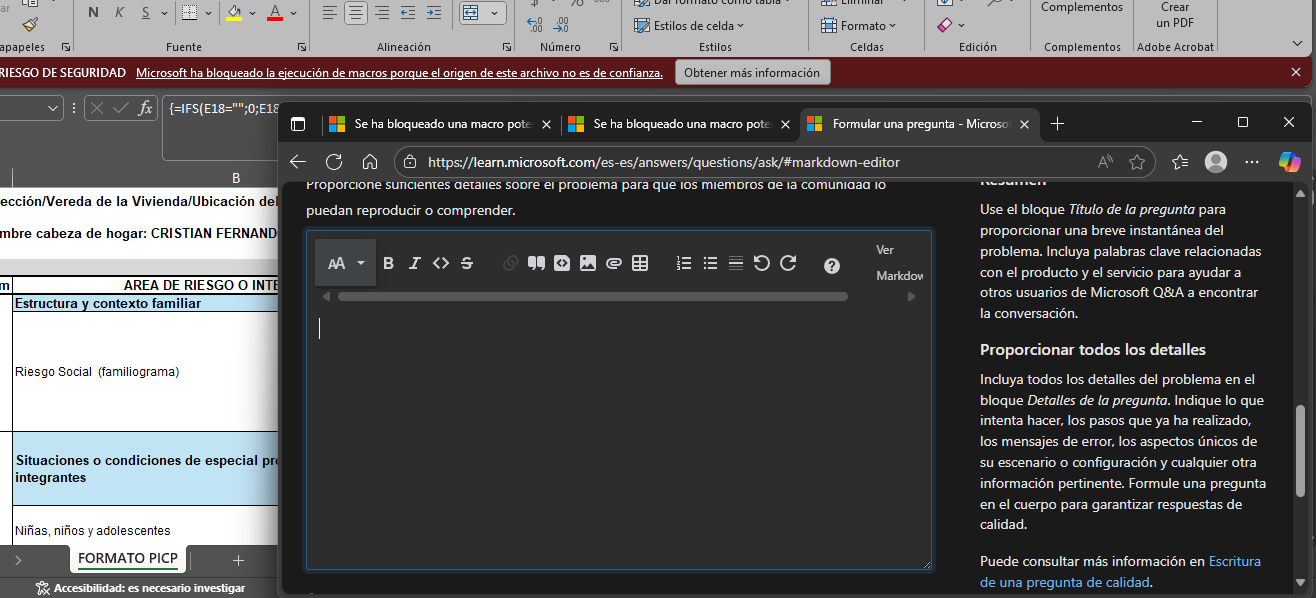
Task: Click Accesibilidad: es necesario investigar status
Action: click(139, 588)
